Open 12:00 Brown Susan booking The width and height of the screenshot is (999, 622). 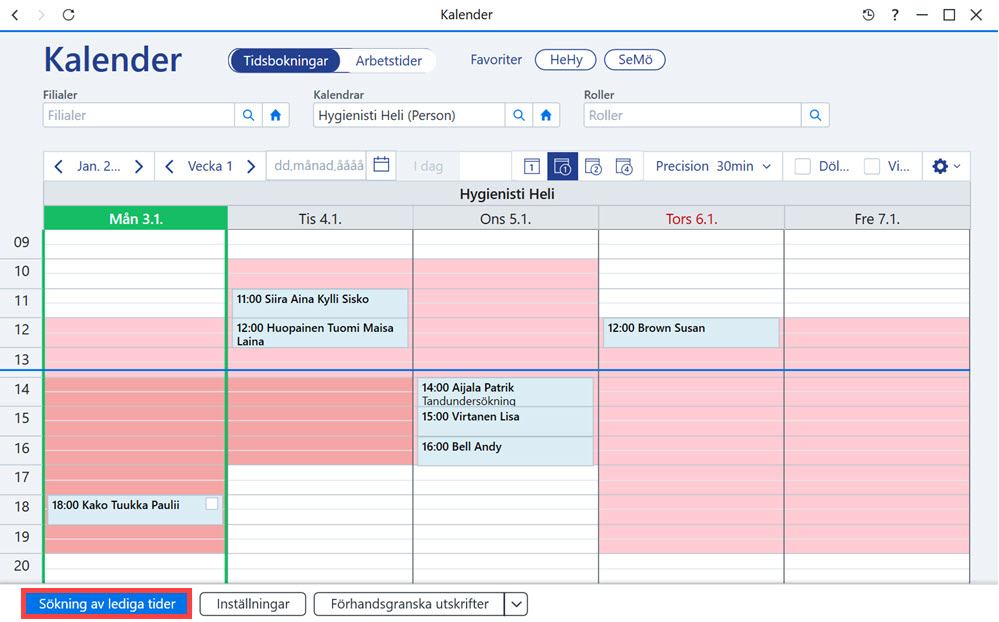pos(691,333)
